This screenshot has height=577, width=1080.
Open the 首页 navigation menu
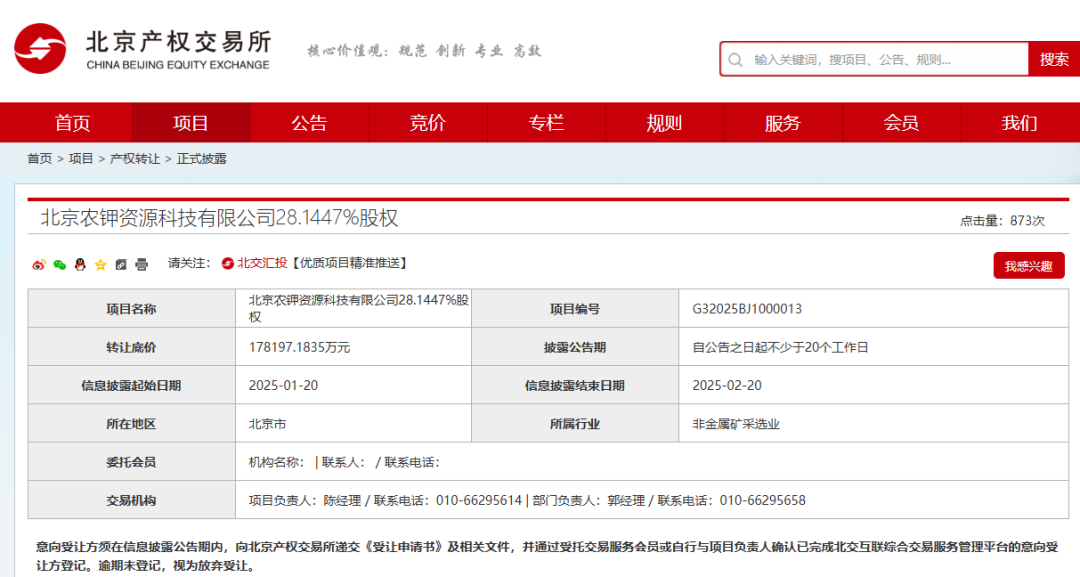pos(72,123)
